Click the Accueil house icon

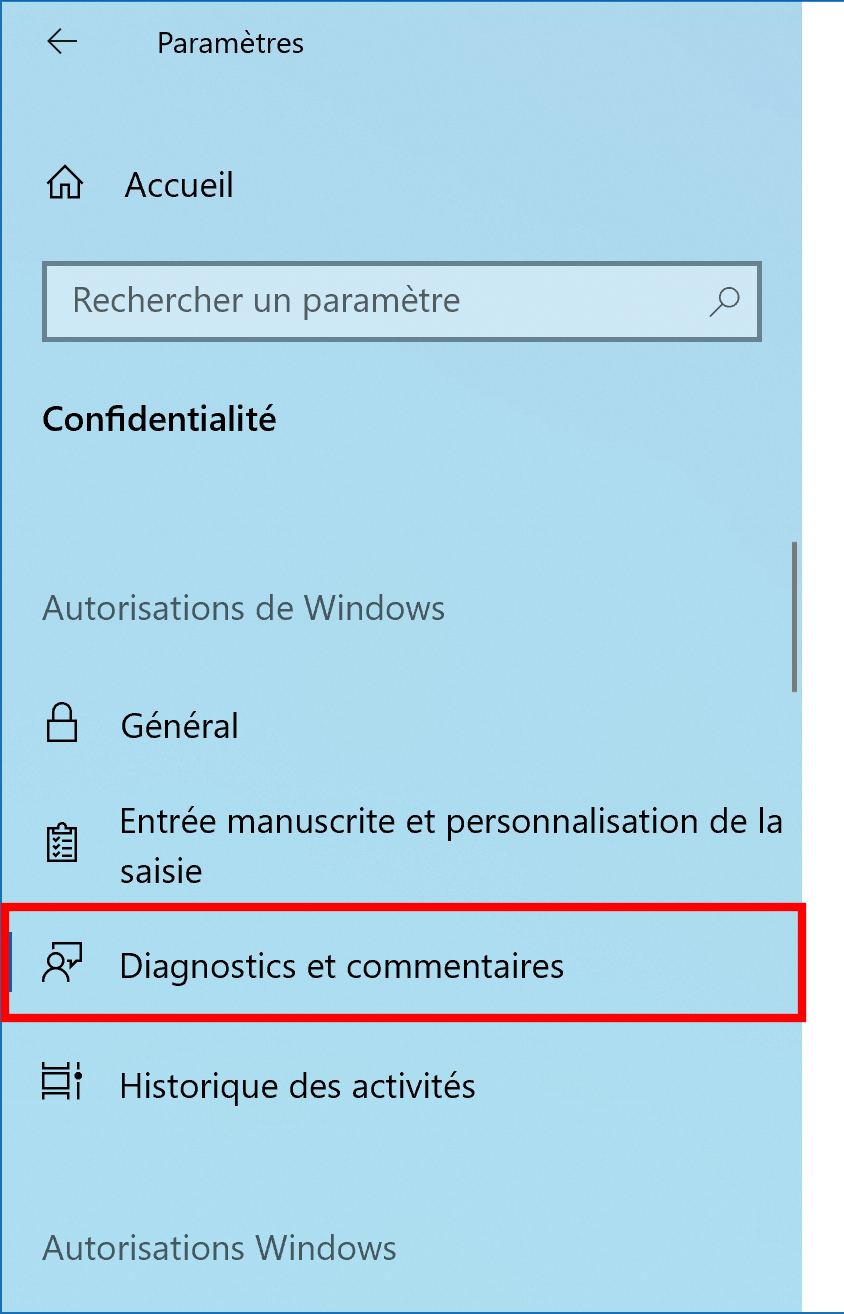[x=65, y=184]
